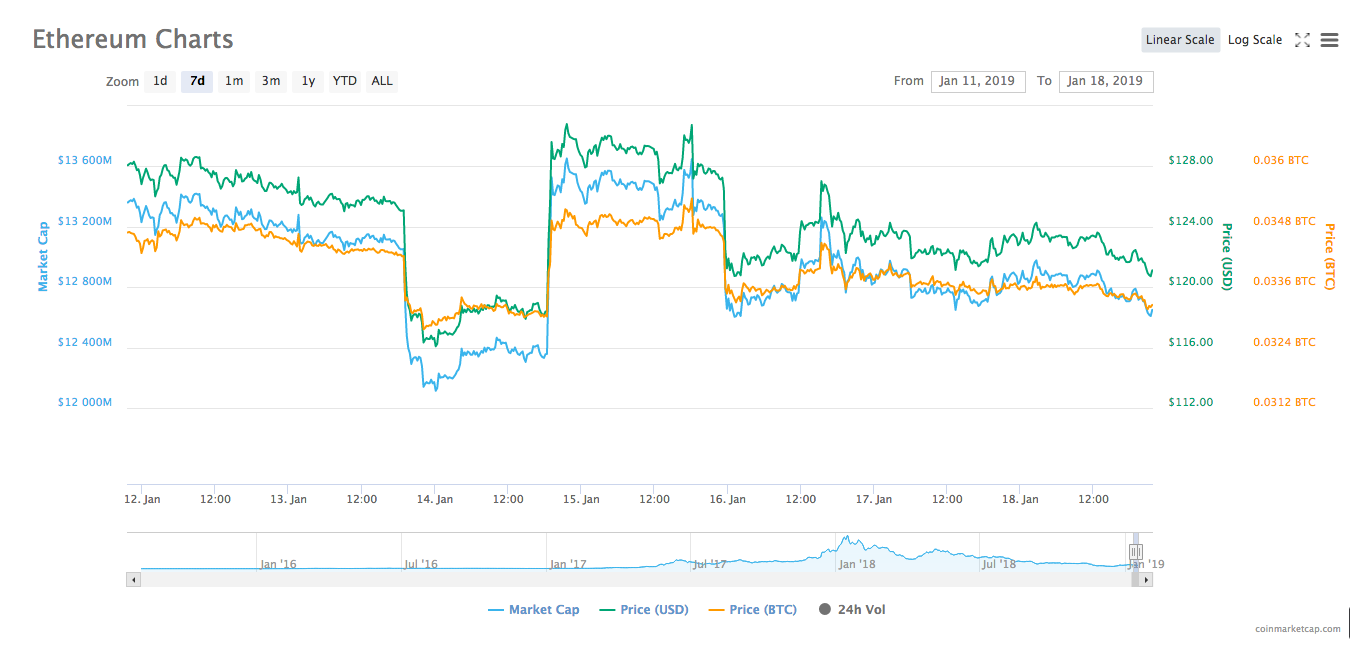Click the left arrow of the range navigator
Screen dimensions: 1350x645
(133, 578)
